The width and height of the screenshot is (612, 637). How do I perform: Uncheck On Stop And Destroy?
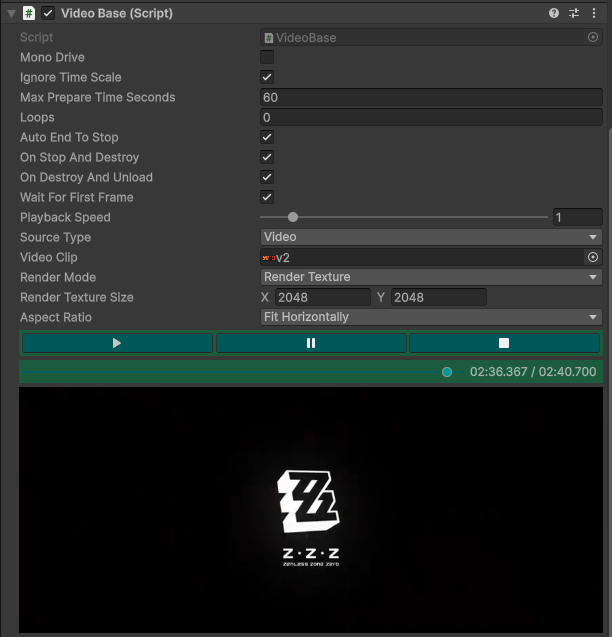267,157
